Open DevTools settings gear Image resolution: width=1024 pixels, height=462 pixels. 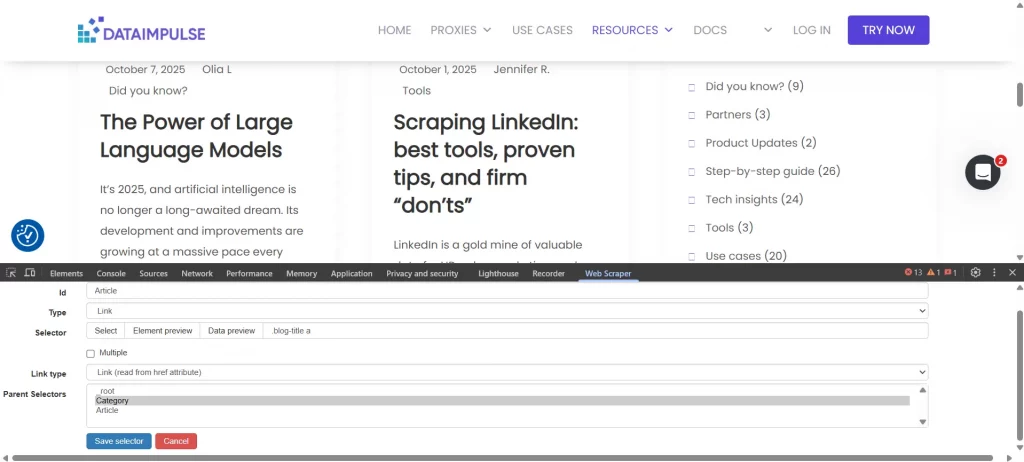click(976, 272)
